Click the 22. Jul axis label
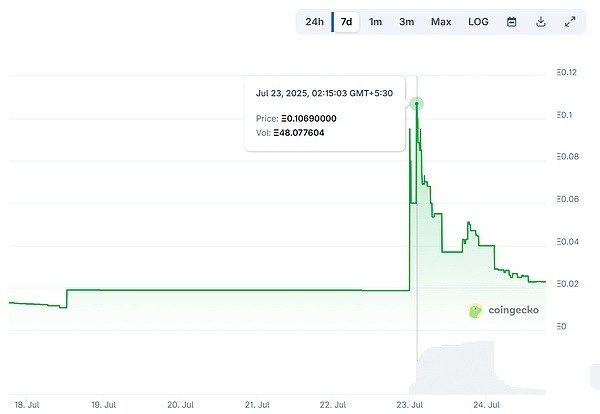 pos(333,404)
